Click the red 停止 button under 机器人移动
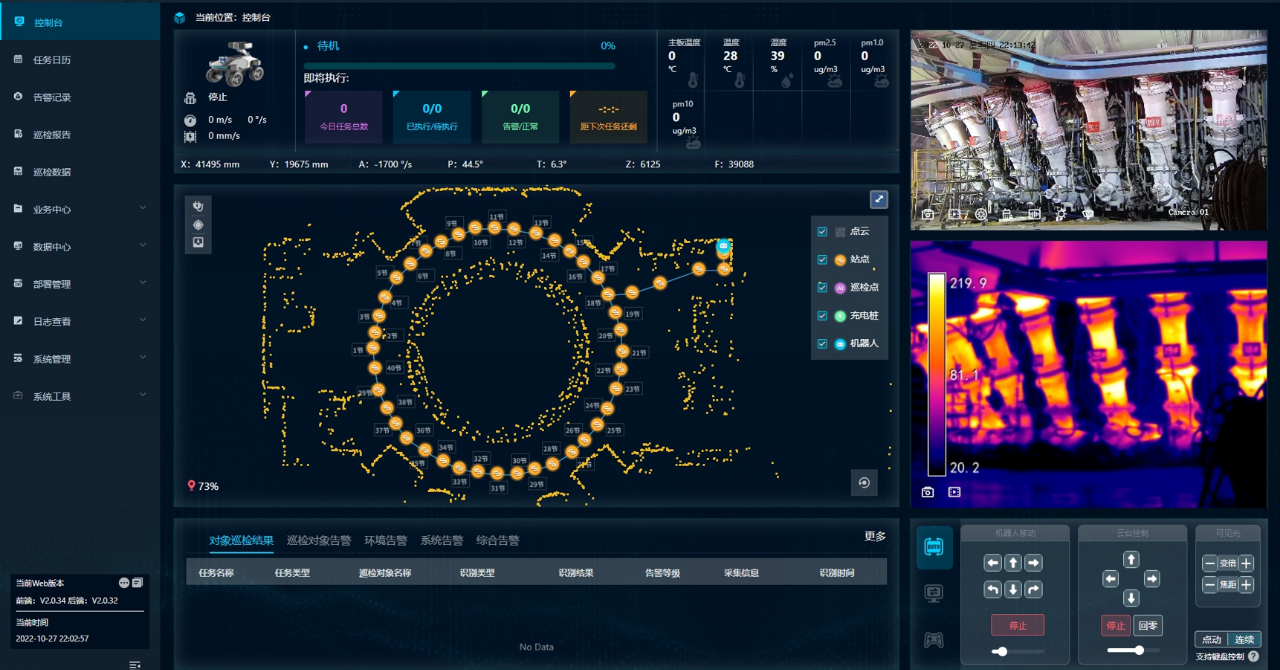Viewport: 1280px width, 670px height. point(1017,626)
